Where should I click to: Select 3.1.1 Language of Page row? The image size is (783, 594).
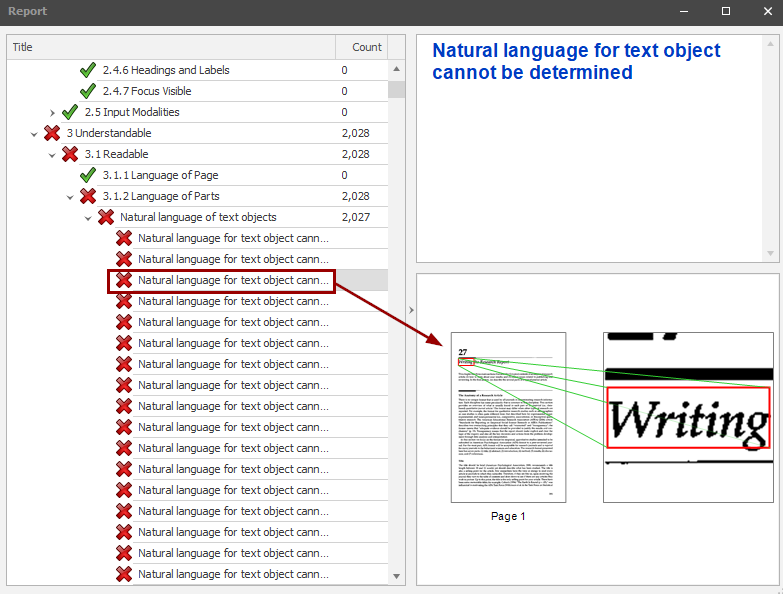197,175
